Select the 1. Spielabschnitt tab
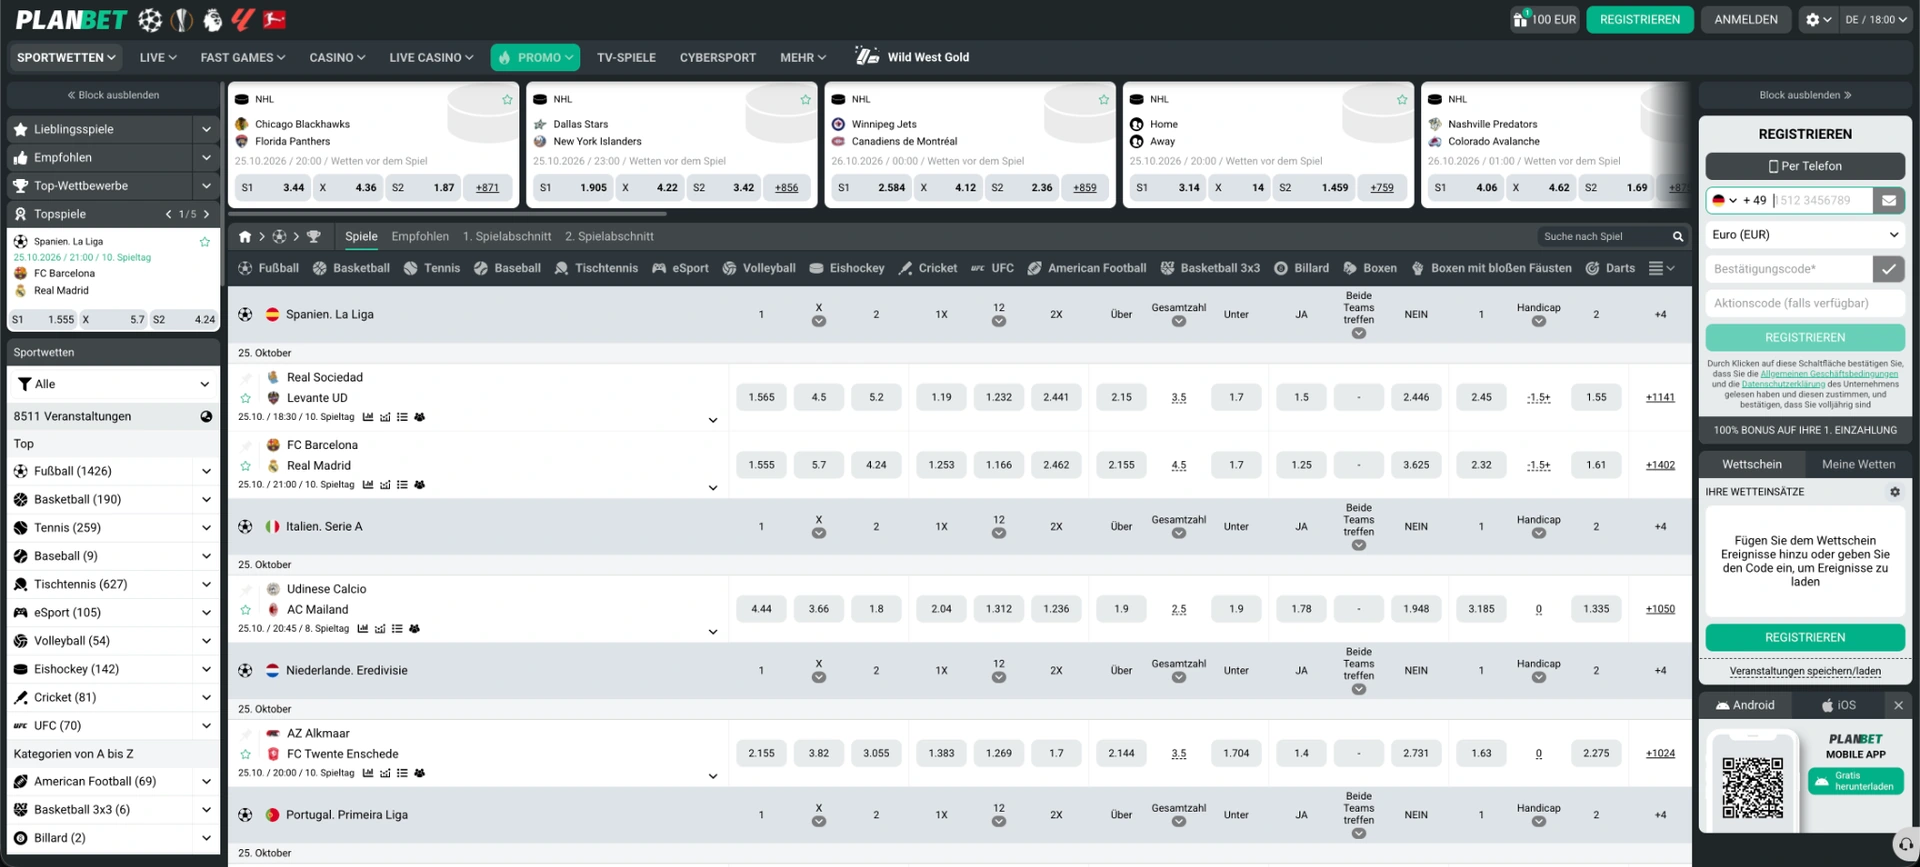Image resolution: width=1920 pixels, height=867 pixels. point(507,237)
